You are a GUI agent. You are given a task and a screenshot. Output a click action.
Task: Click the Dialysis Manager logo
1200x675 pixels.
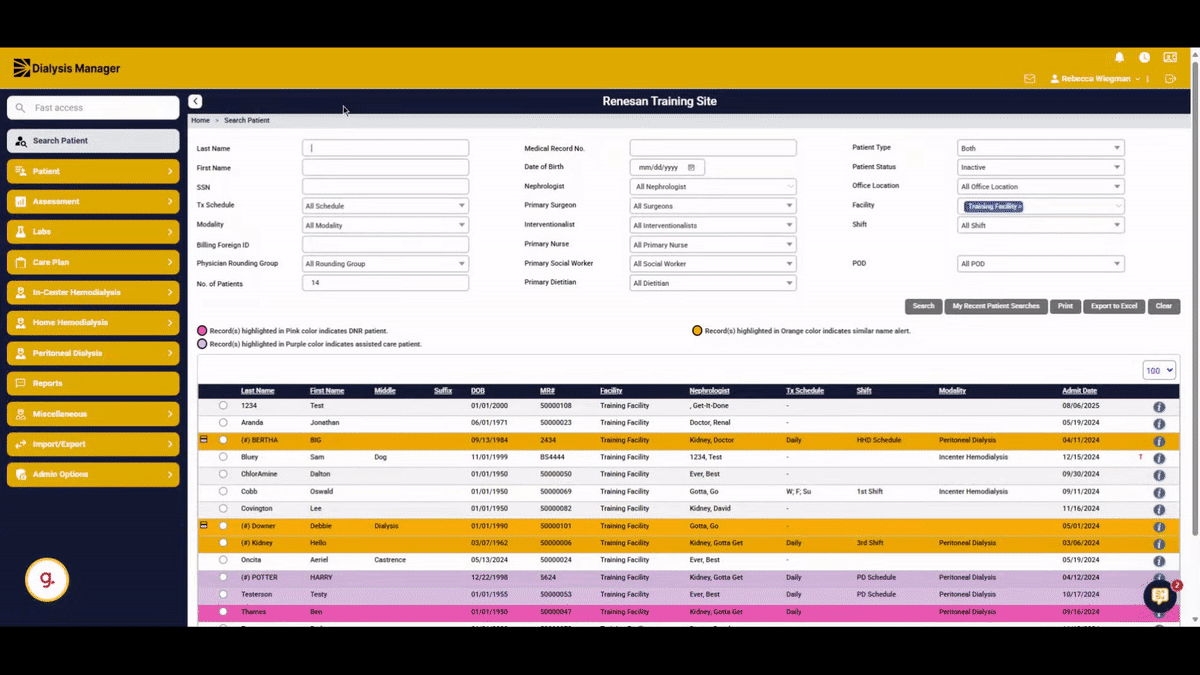pyautogui.click(x=66, y=68)
